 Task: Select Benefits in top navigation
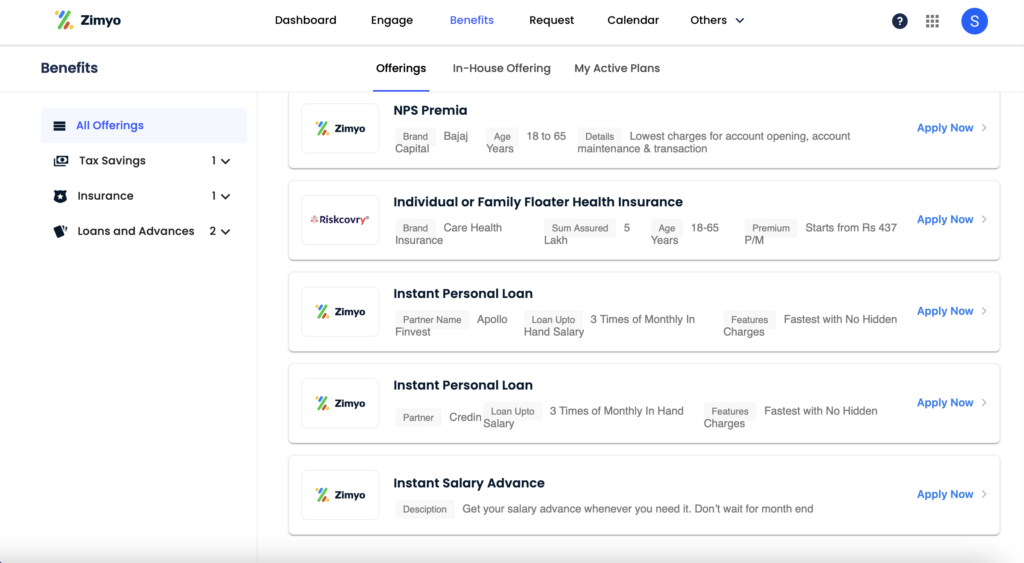tap(472, 20)
